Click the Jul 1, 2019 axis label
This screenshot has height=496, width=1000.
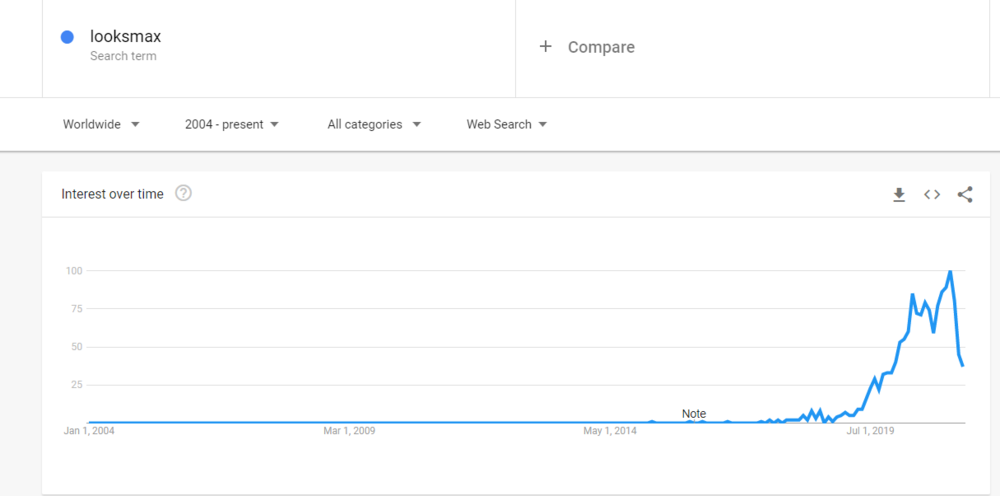(x=871, y=432)
